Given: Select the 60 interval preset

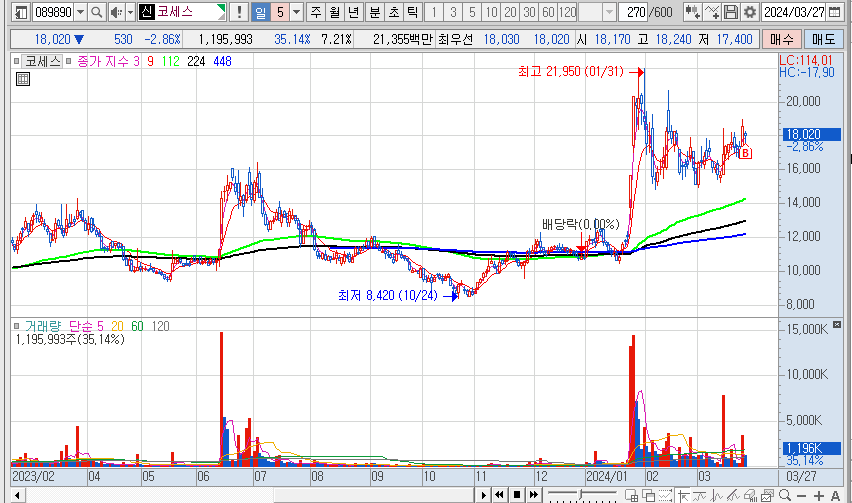Looking at the screenshot, I should 548,11.
